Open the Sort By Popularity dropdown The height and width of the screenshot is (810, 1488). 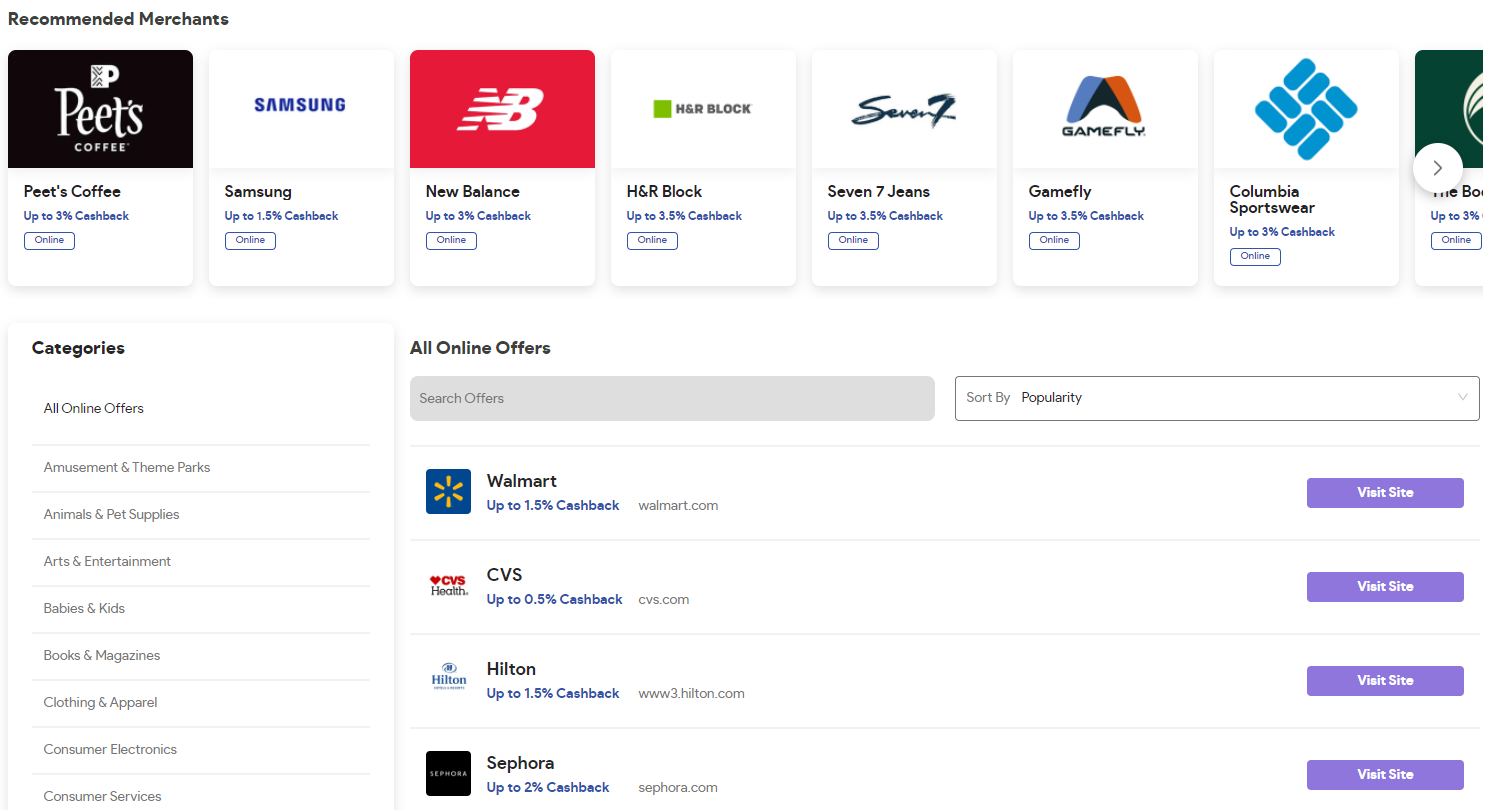pyautogui.click(x=1217, y=398)
